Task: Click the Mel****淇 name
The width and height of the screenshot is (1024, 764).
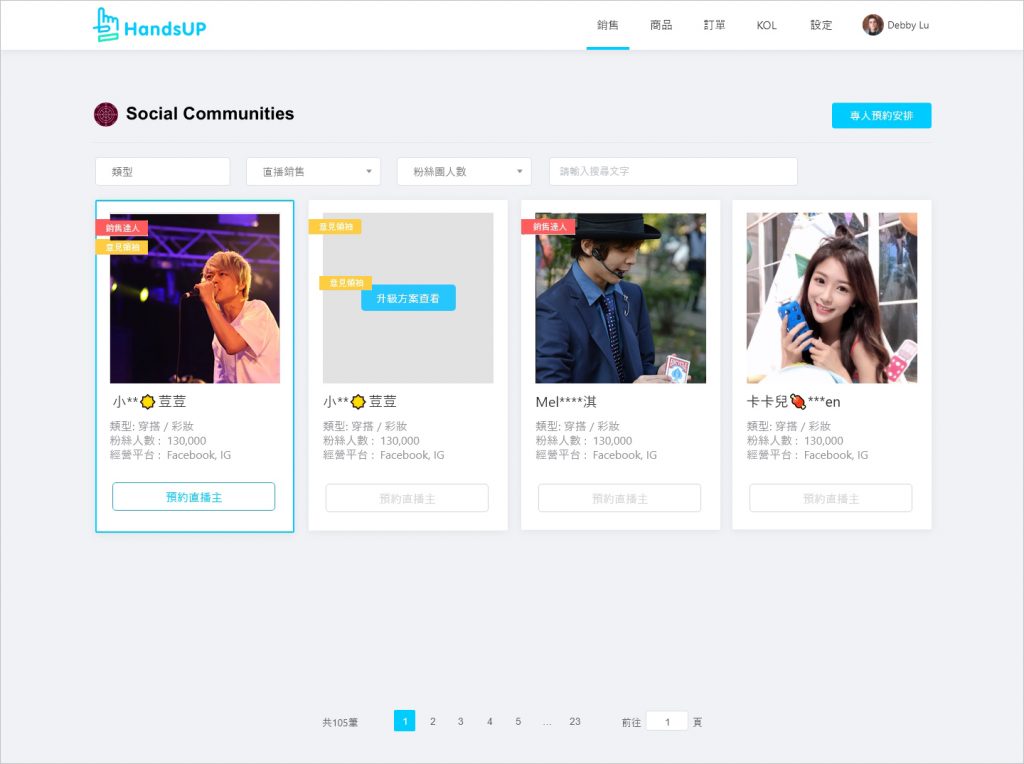Action: pos(566,402)
